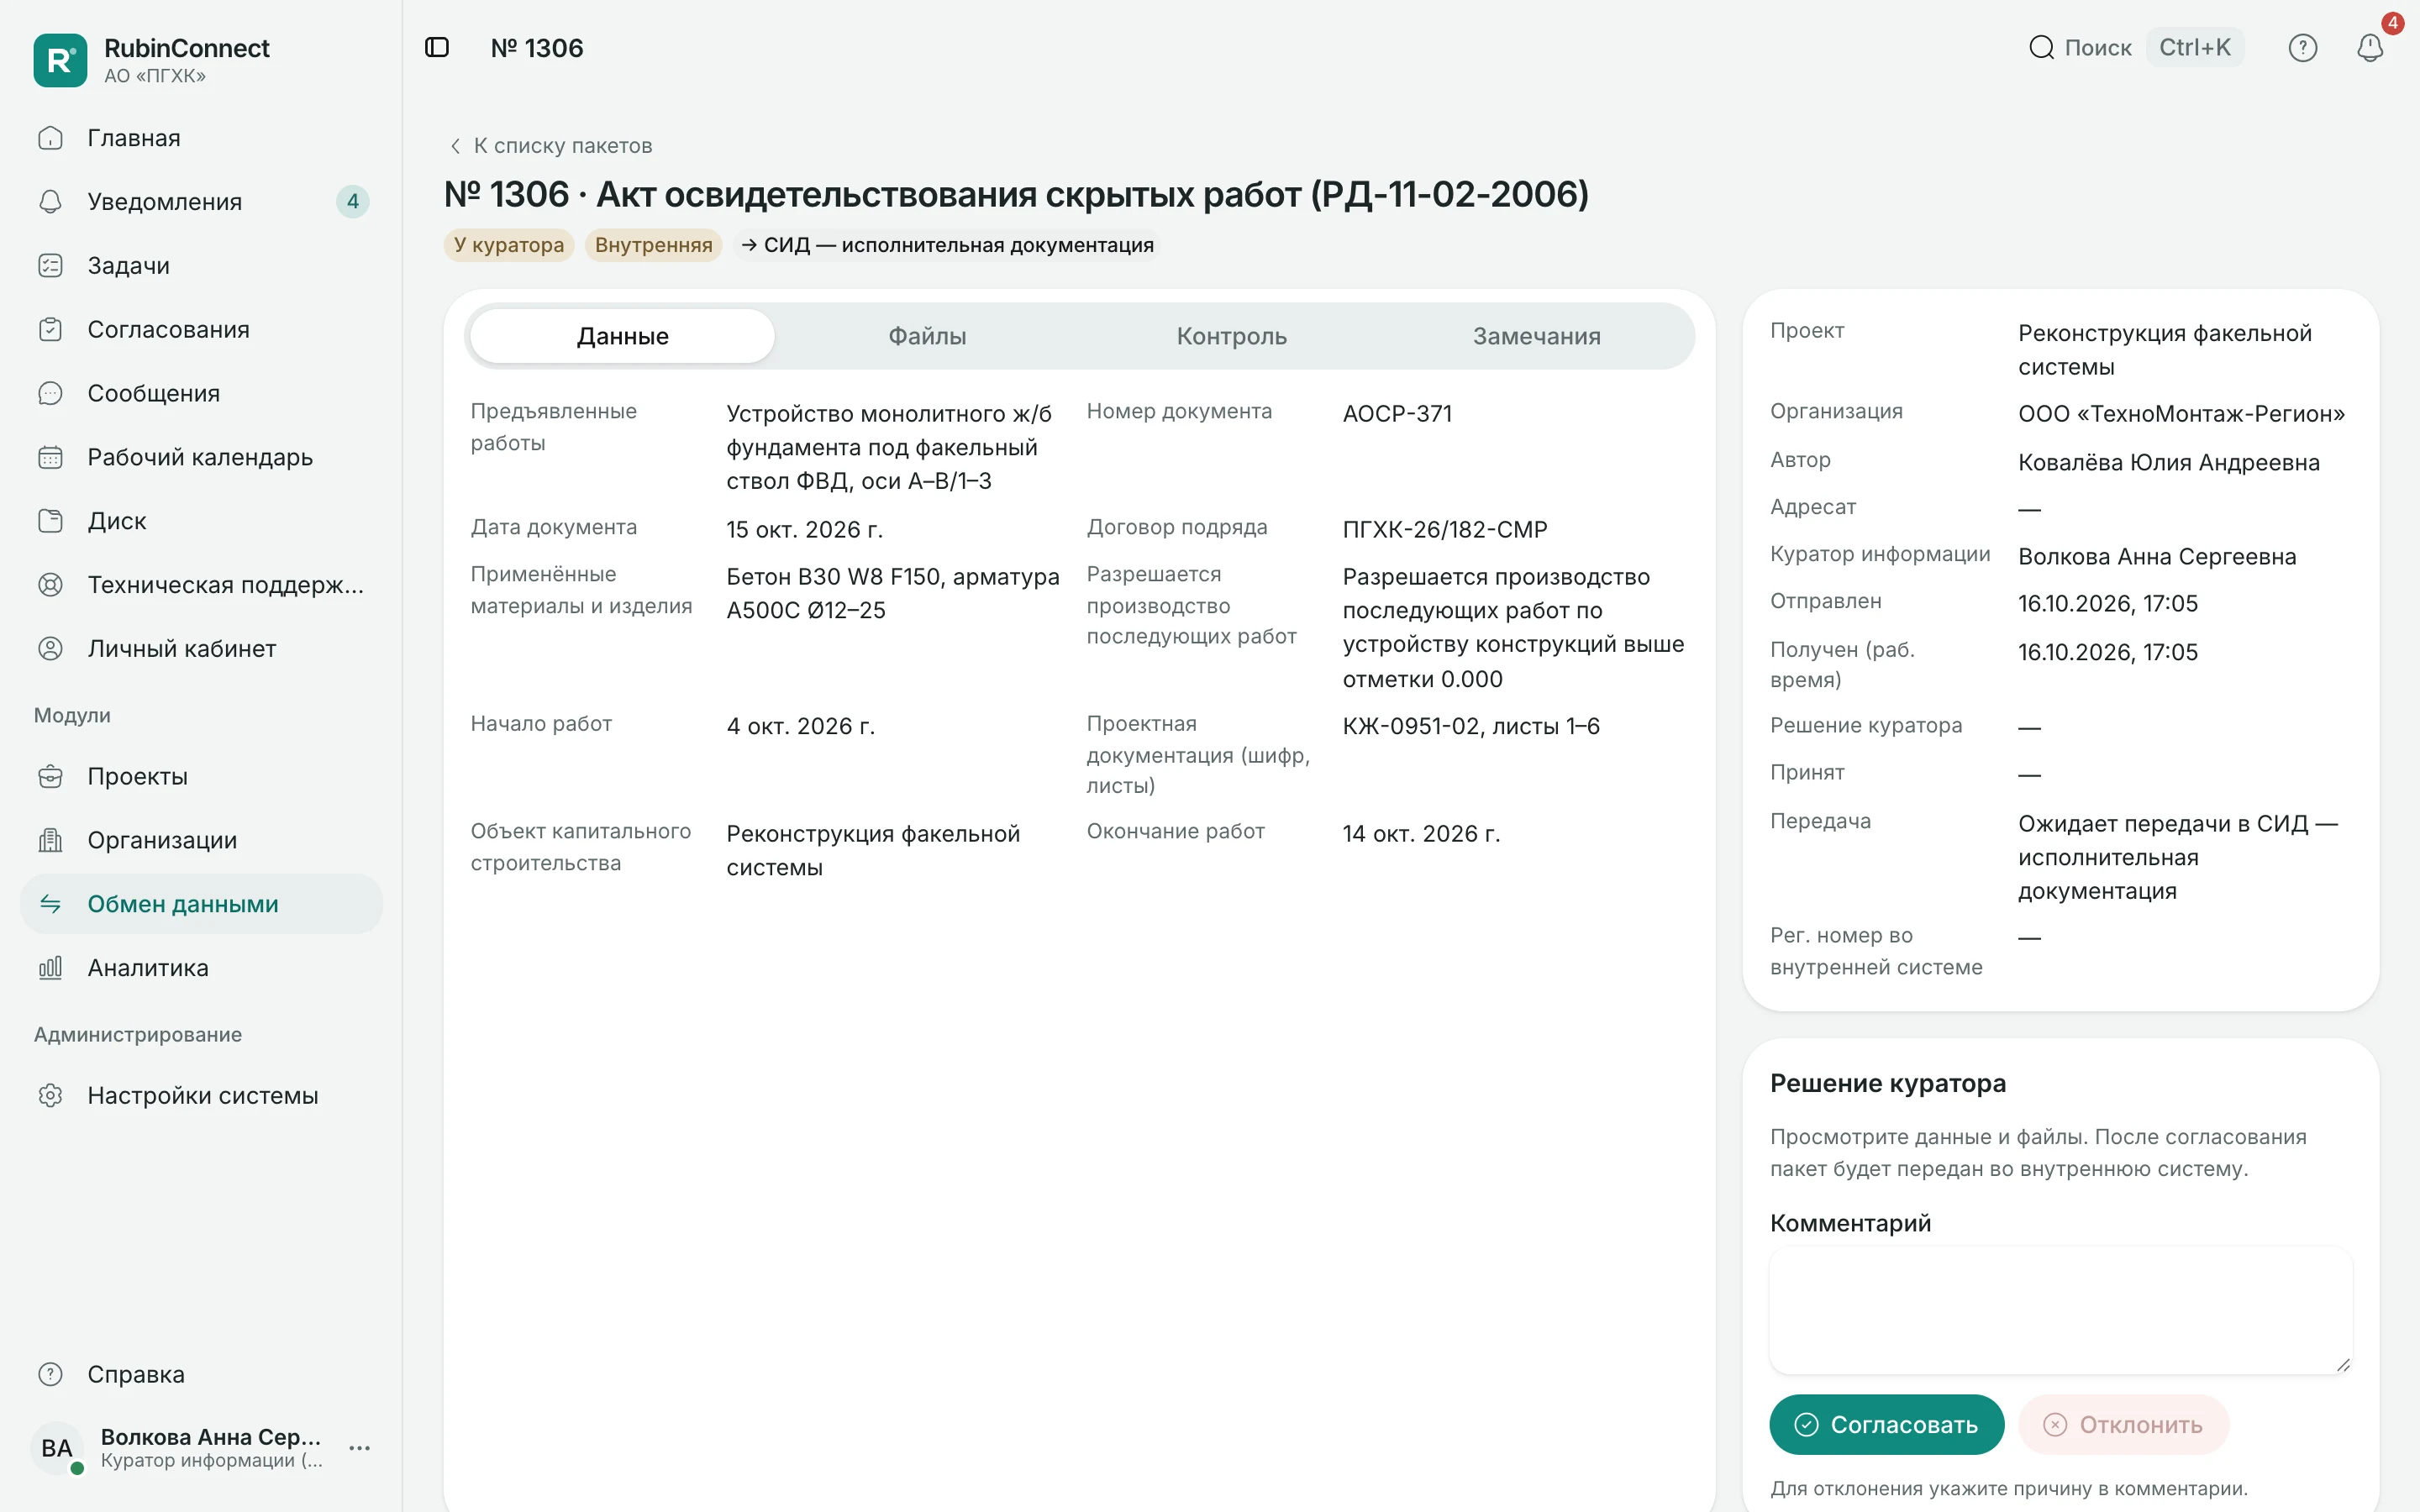Click the Справка question icon in sidebar
The image size is (2420, 1512).
point(50,1374)
